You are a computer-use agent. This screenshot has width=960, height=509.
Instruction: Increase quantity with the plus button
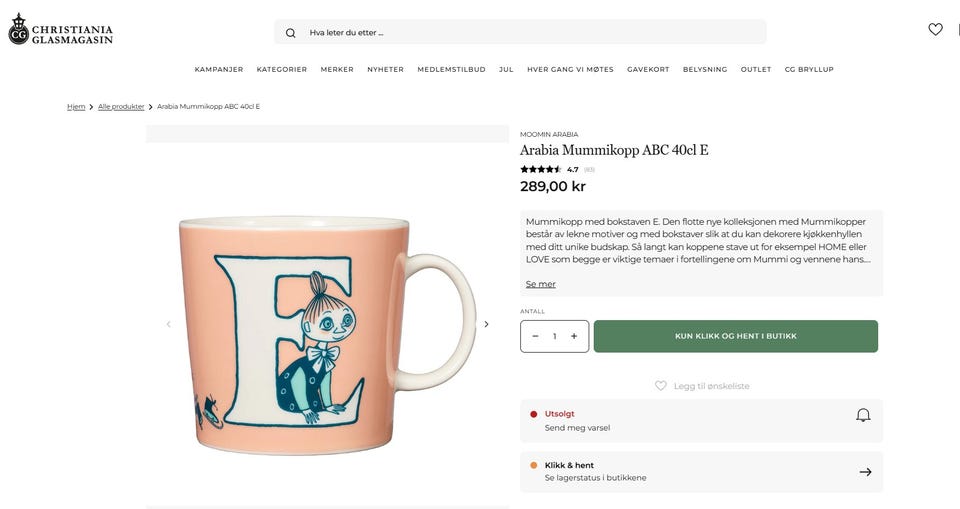(574, 336)
